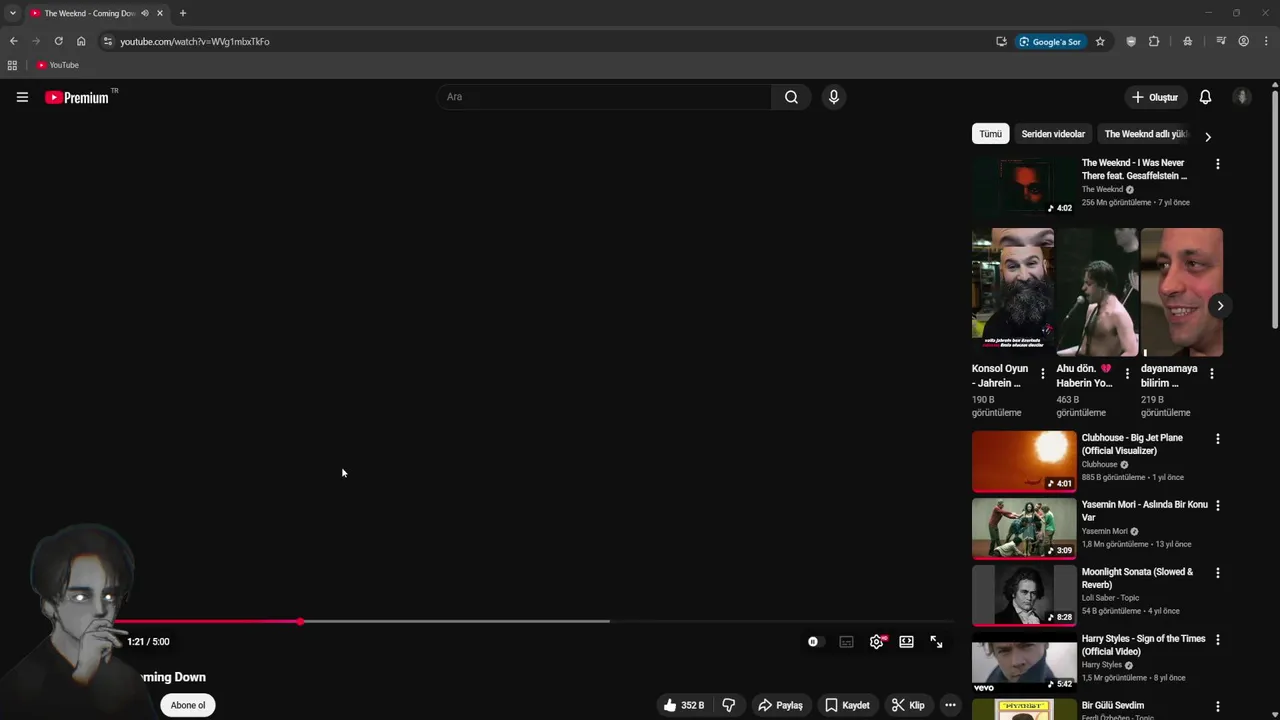The height and width of the screenshot is (720, 1280).
Task: Open the ad blocker shield extension
Action: click(x=1131, y=41)
